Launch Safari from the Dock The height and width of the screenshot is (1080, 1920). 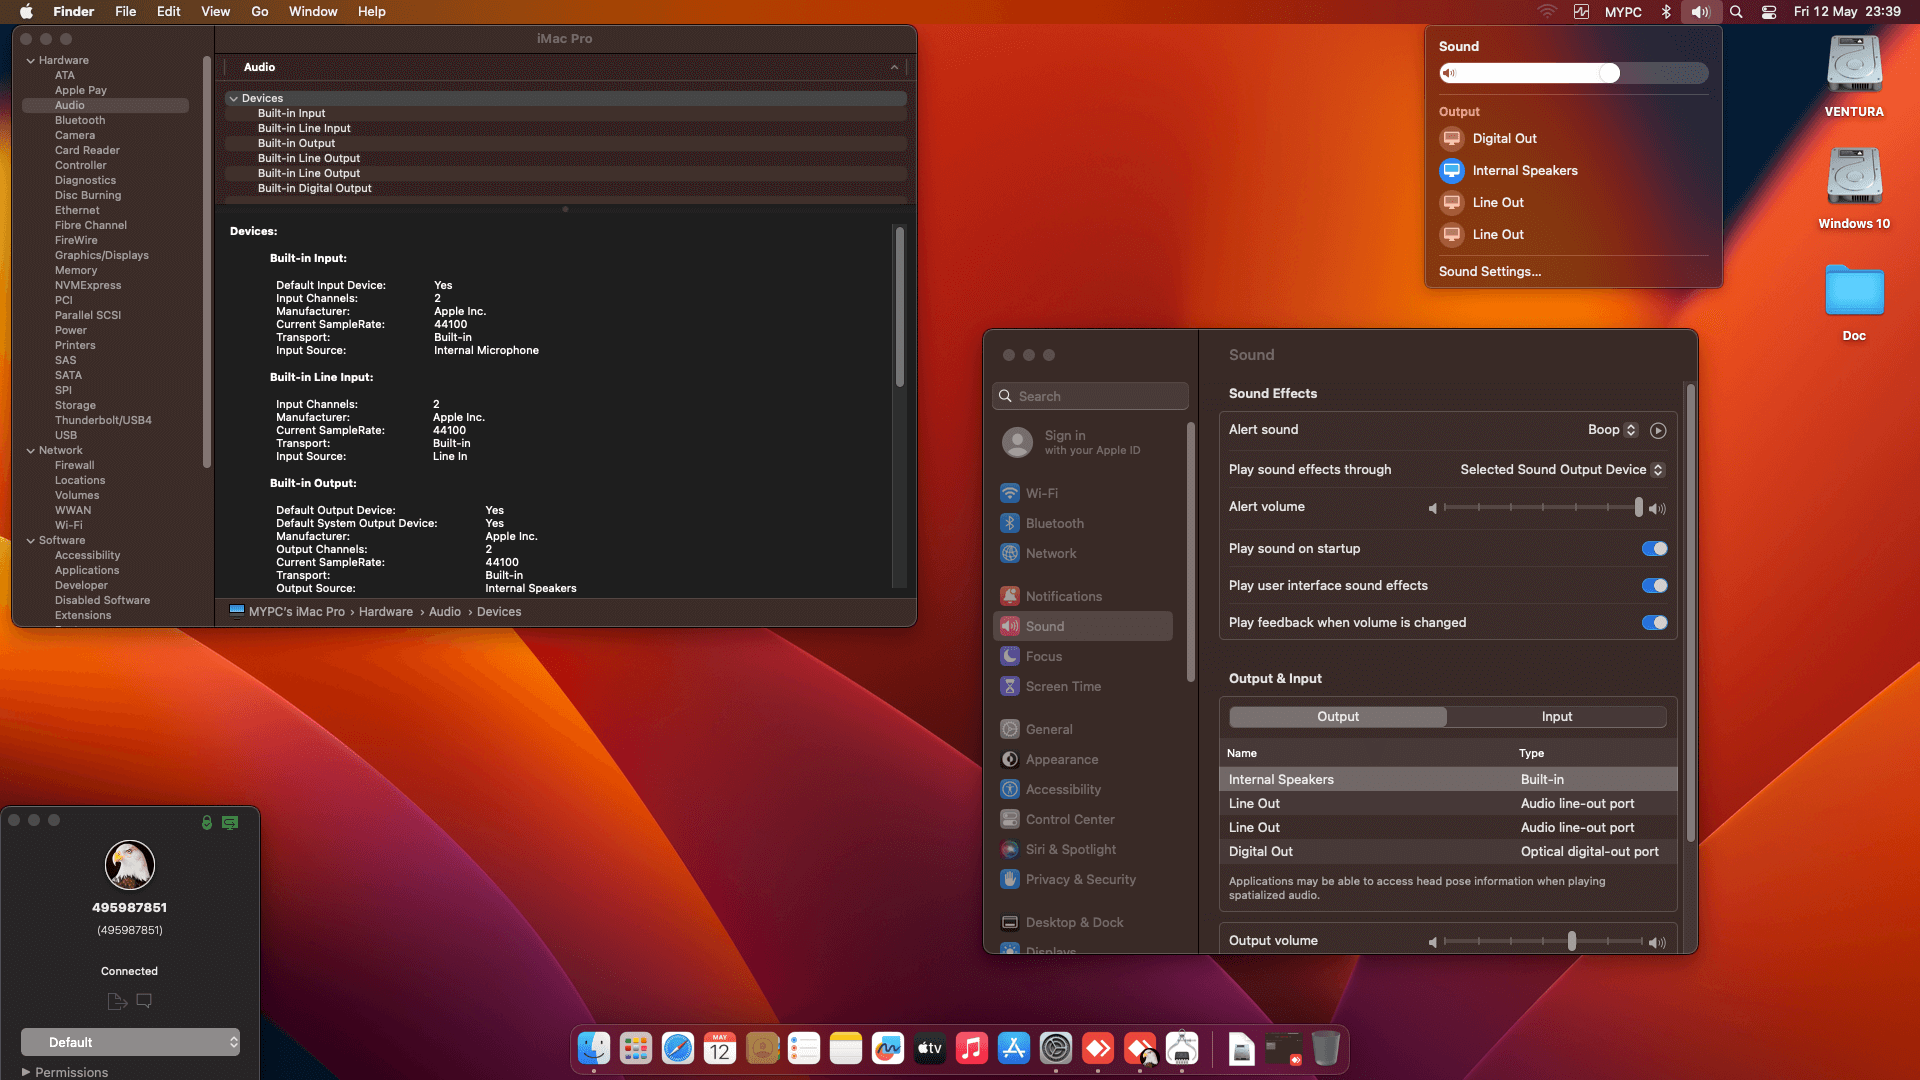coord(678,1048)
